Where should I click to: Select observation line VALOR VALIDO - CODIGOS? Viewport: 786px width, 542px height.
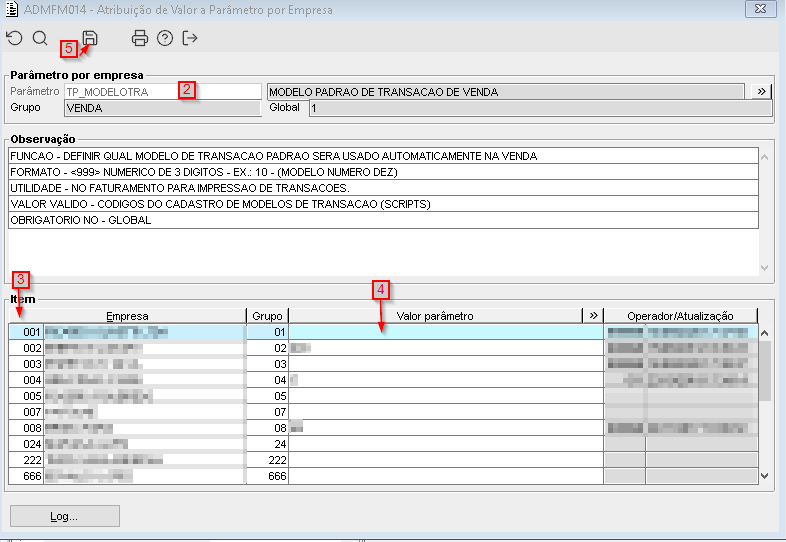[383, 204]
